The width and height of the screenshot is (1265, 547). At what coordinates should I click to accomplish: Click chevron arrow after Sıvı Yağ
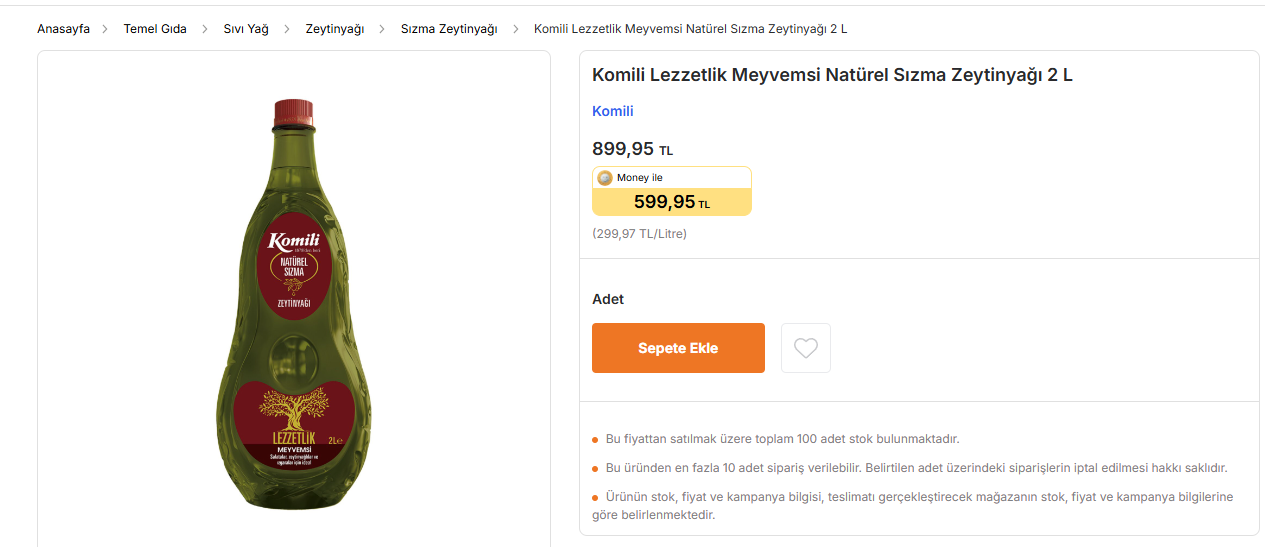(287, 29)
